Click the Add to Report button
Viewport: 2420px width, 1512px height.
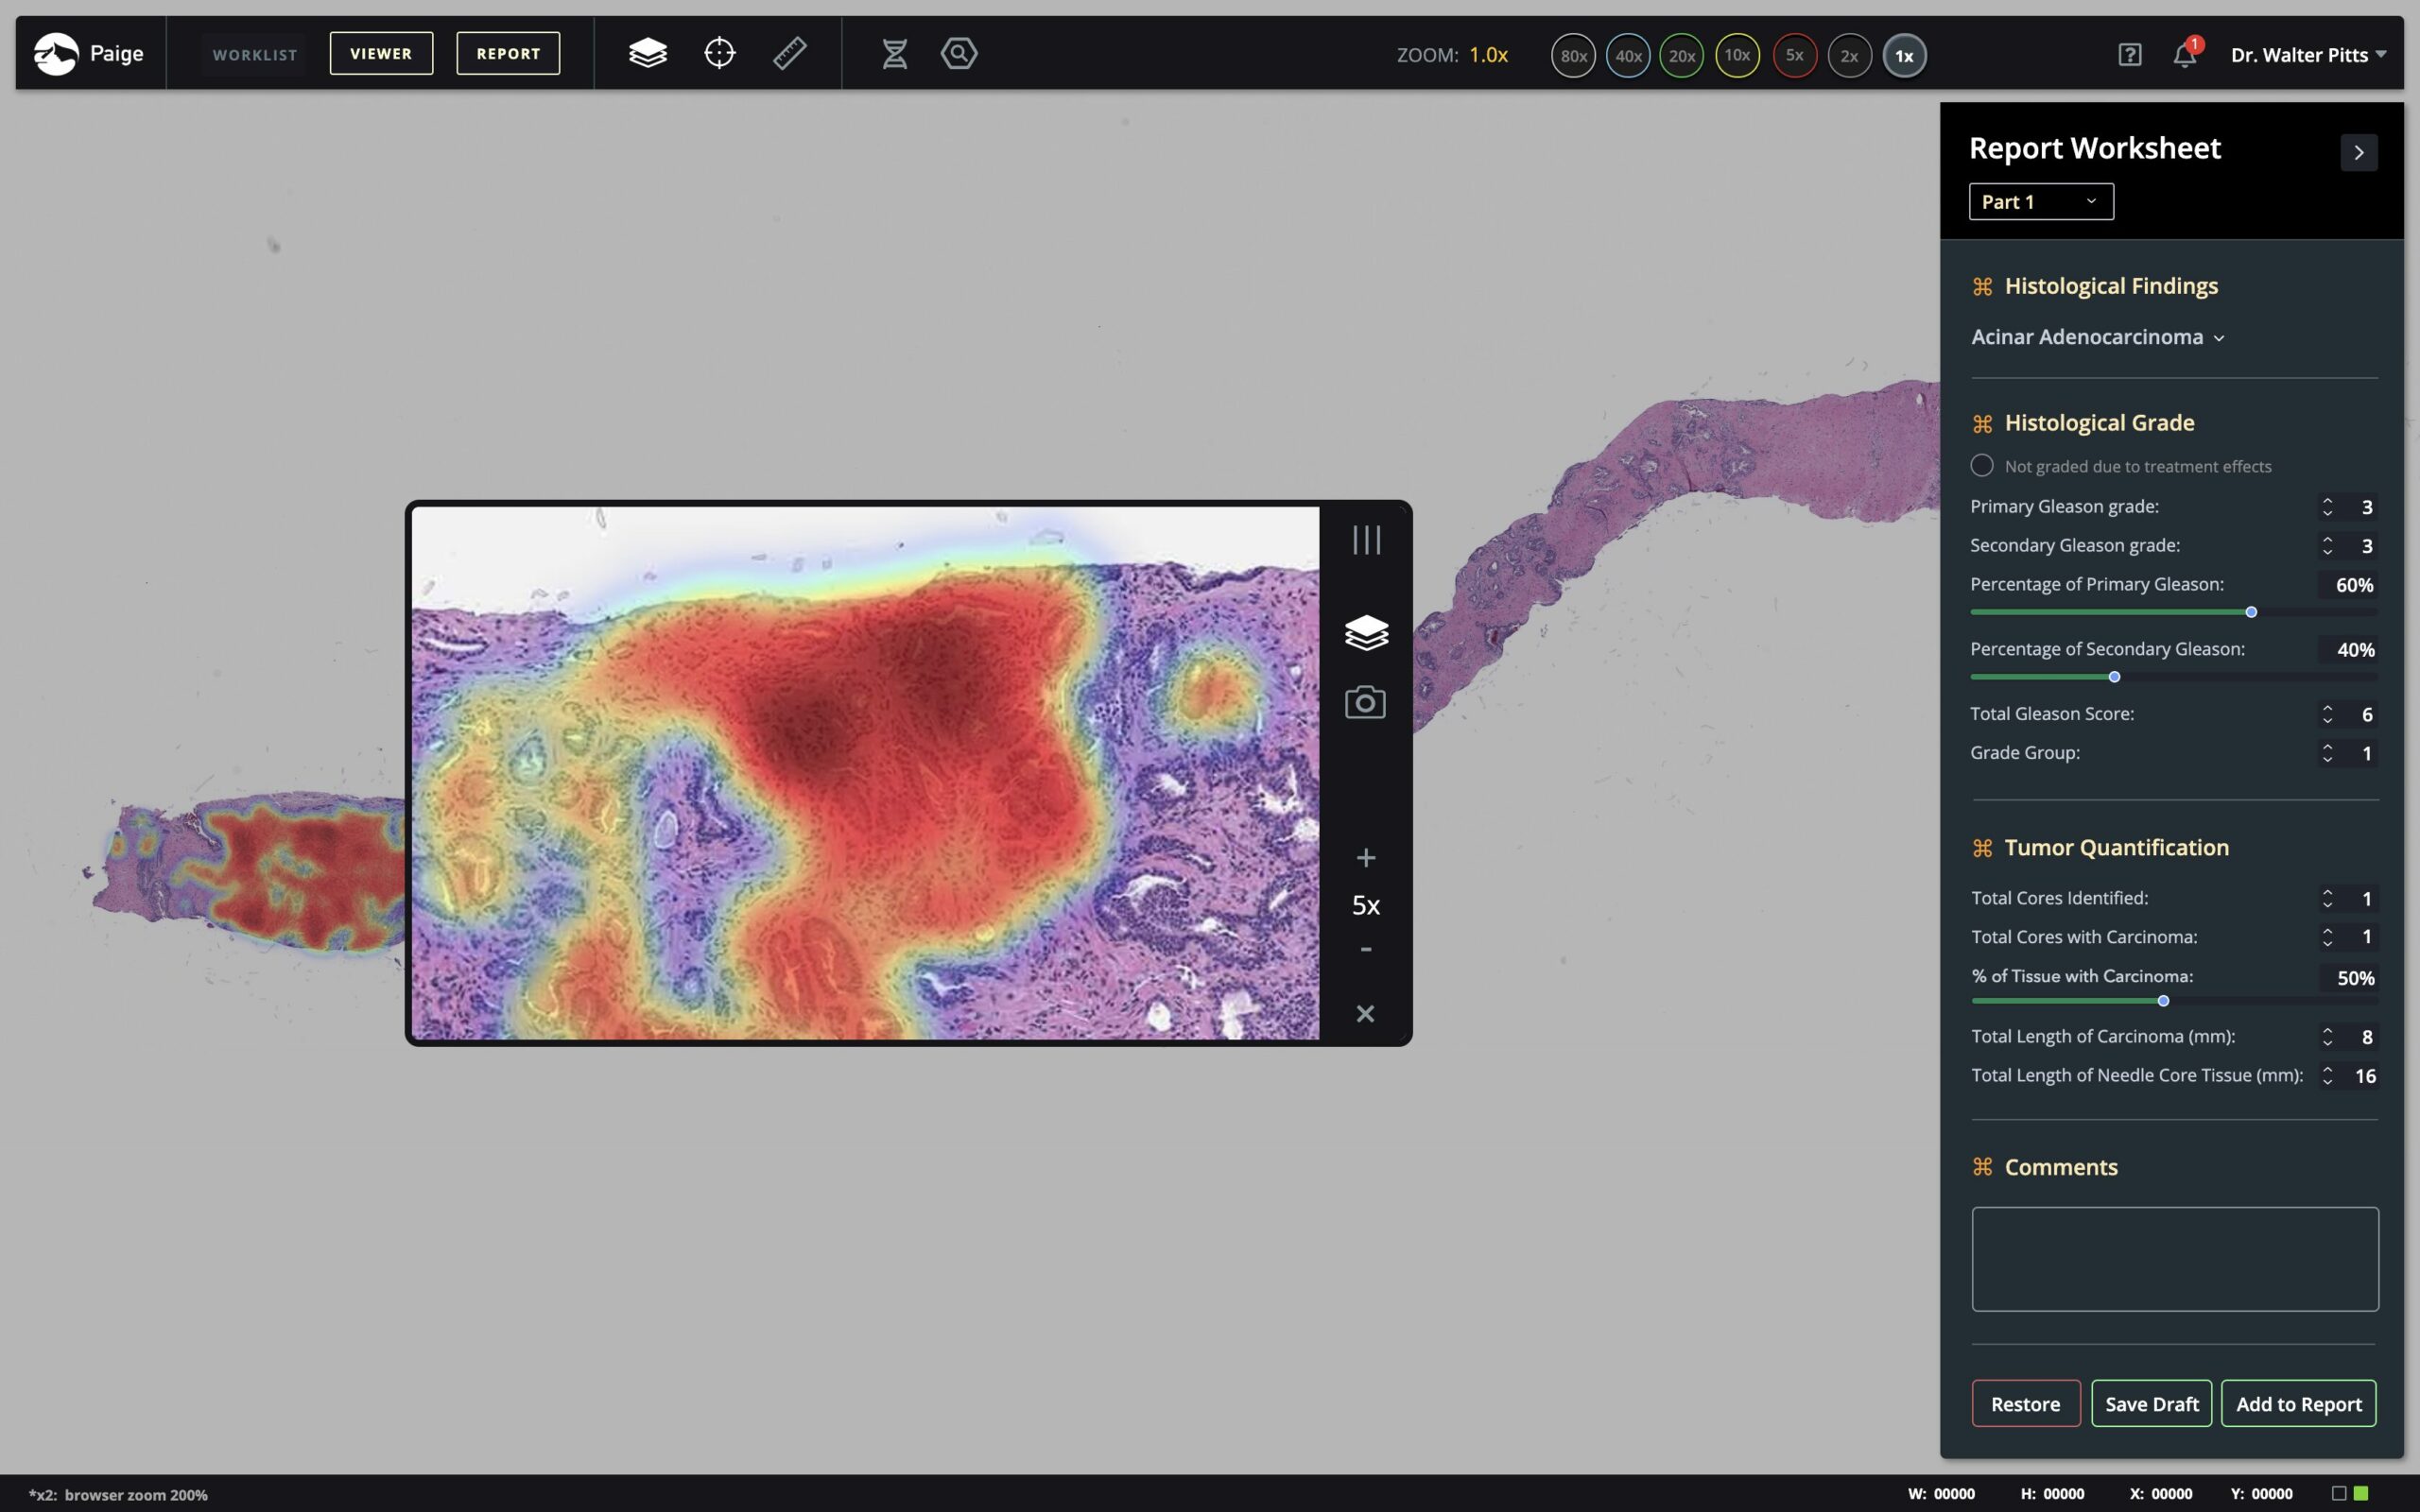pyautogui.click(x=2297, y=1403)
